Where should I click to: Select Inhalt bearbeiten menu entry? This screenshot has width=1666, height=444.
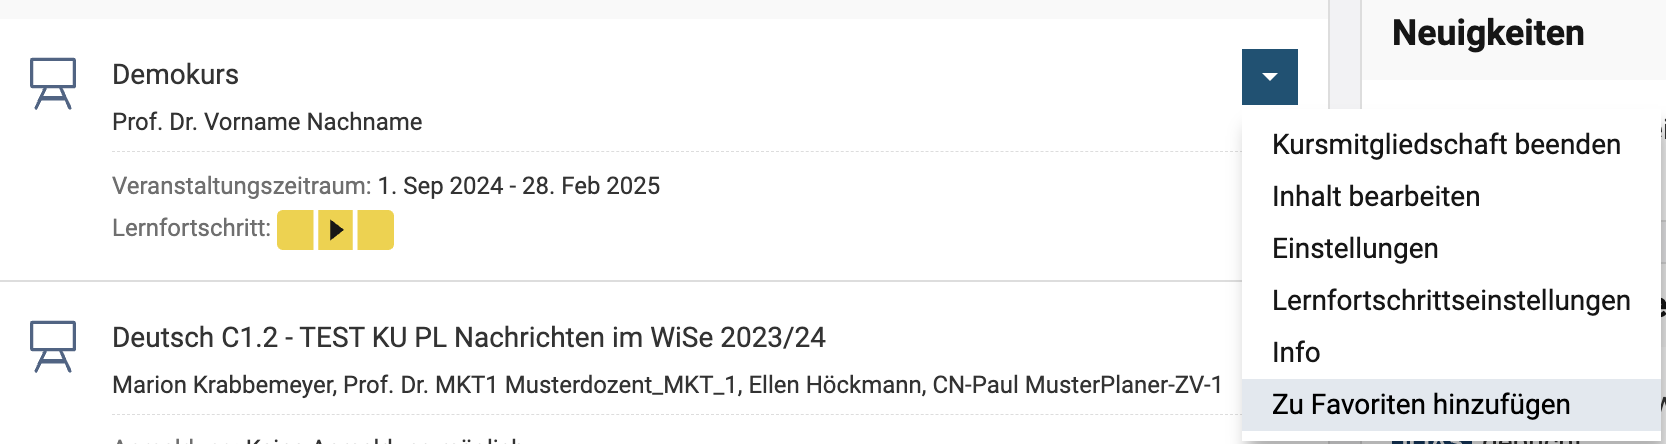tap(1375, 197)
